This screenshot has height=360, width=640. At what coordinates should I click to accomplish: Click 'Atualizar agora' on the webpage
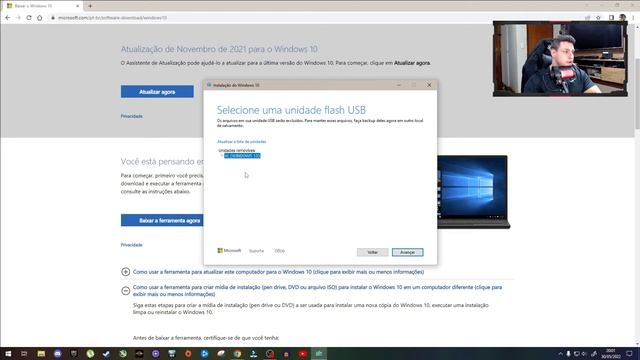tap(157, 92)
